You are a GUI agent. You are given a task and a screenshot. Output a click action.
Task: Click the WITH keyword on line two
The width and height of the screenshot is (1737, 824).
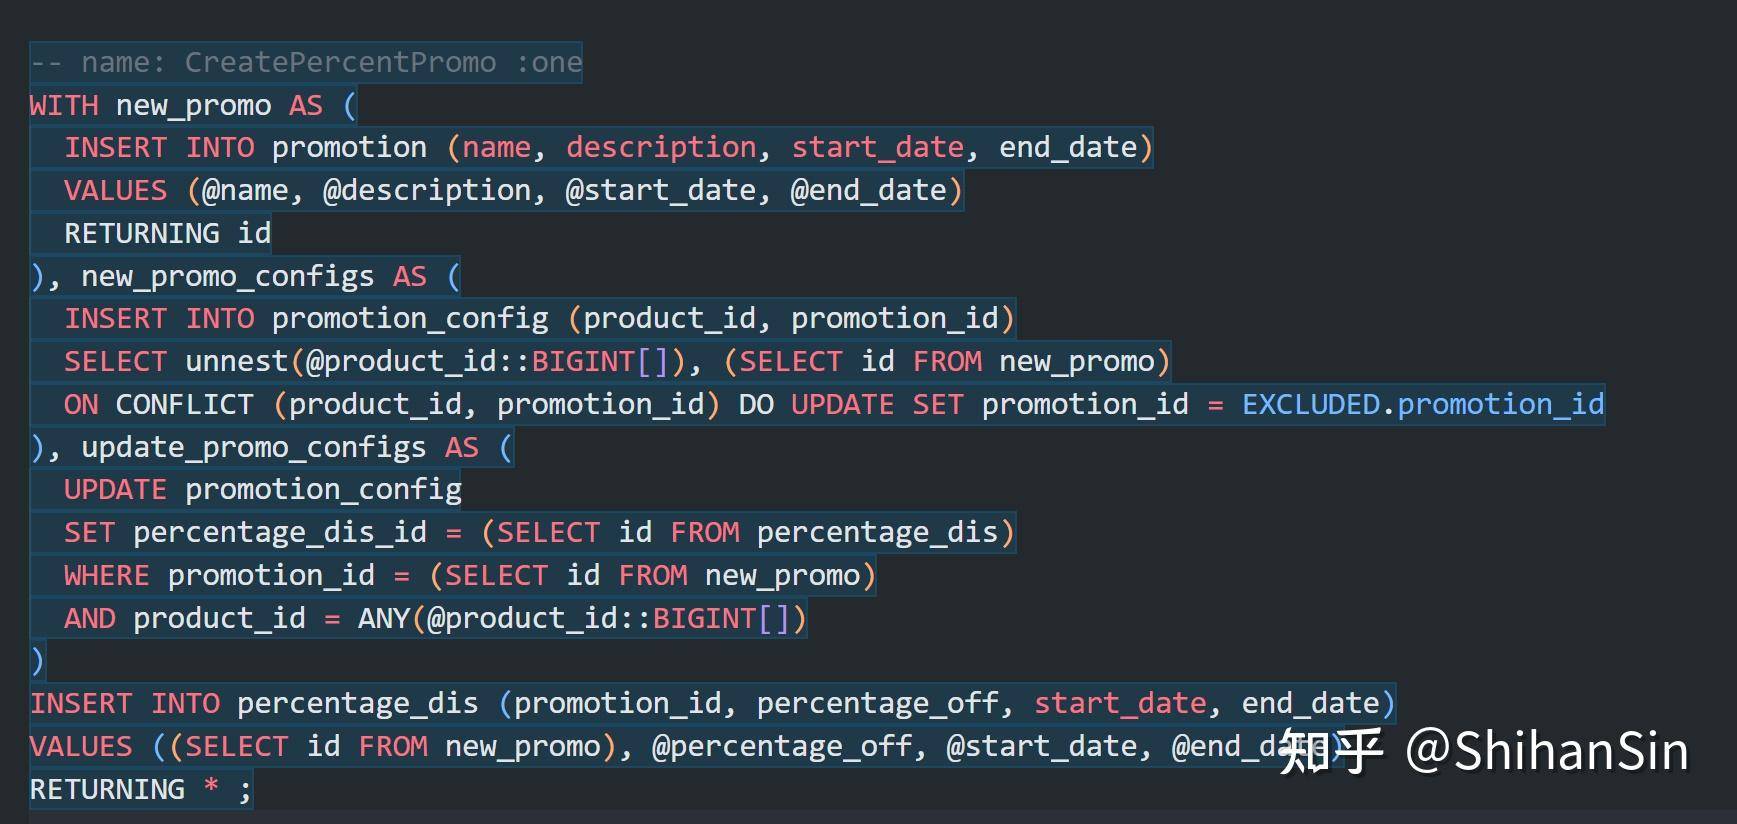[x=64, y=105]
